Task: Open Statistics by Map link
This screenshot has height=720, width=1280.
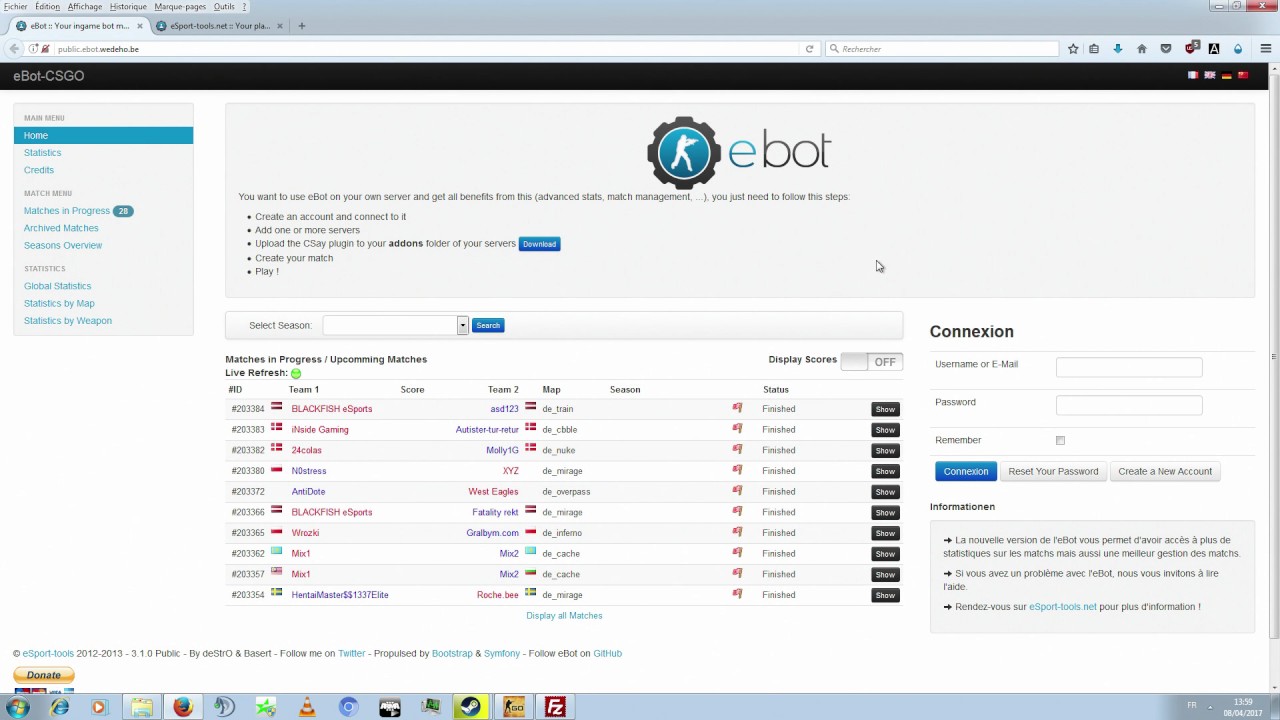Action: tap(59, 303)
